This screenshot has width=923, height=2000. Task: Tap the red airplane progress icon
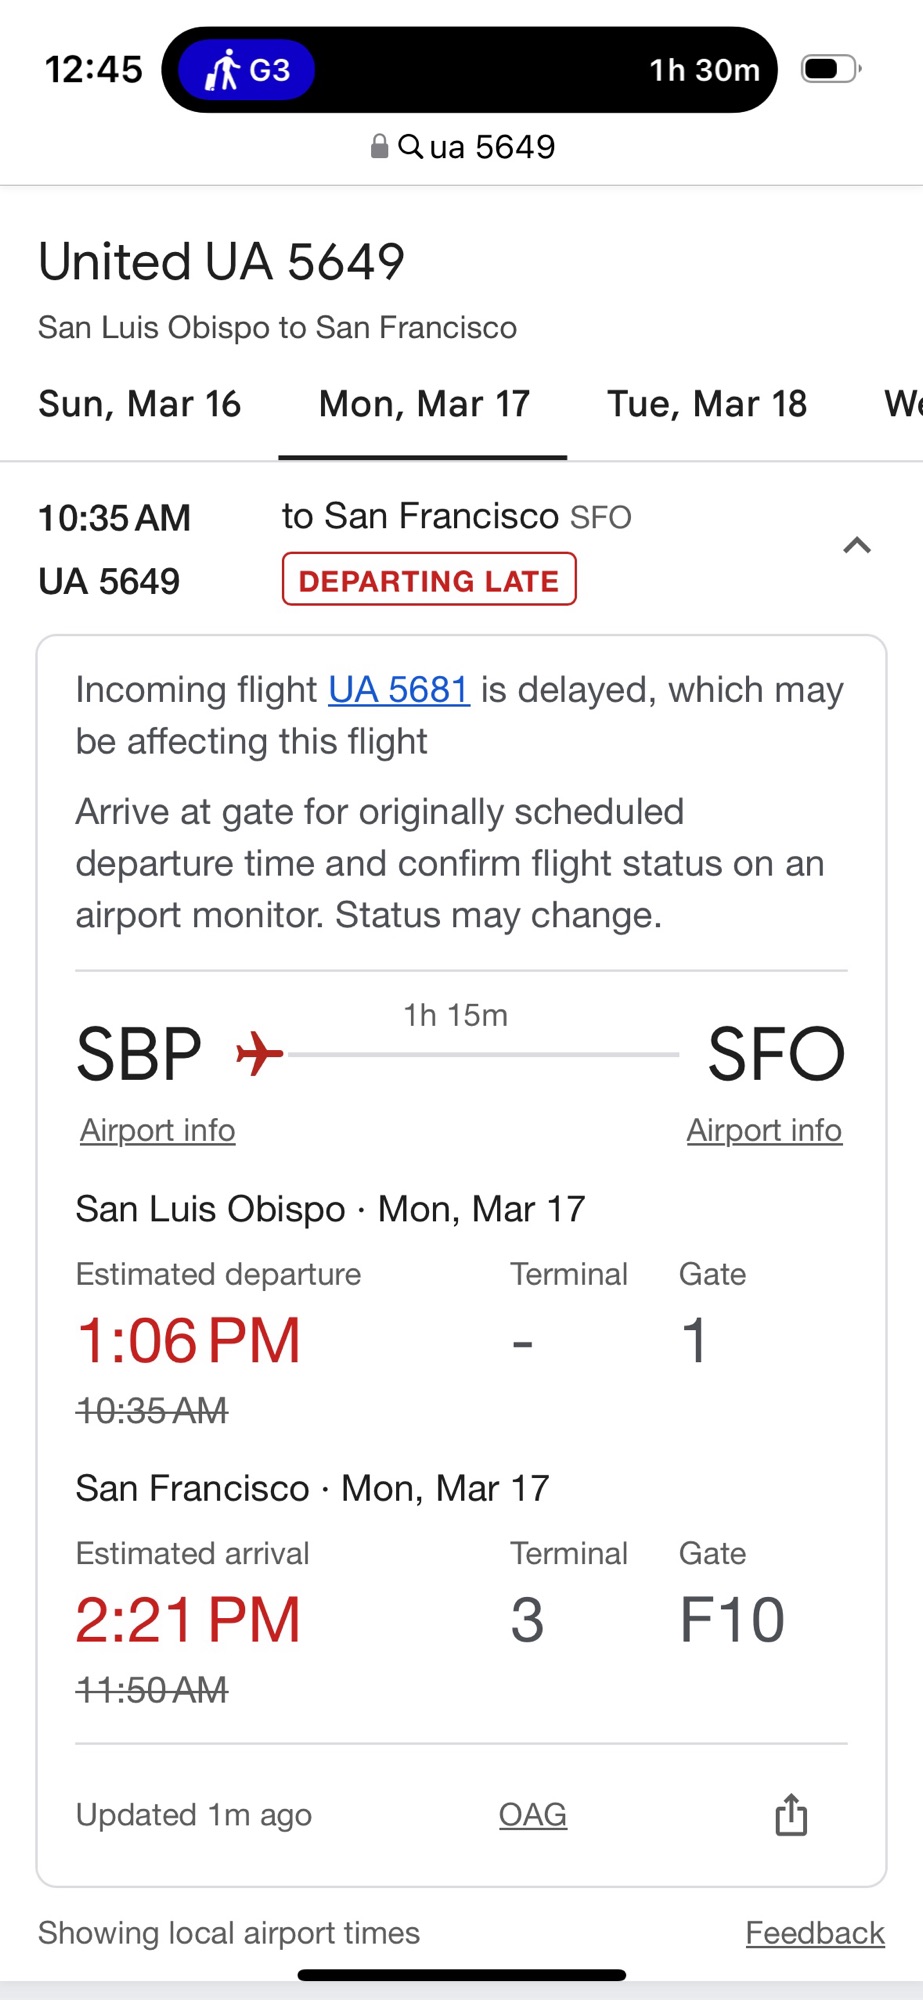click(x=260, y=1054)
